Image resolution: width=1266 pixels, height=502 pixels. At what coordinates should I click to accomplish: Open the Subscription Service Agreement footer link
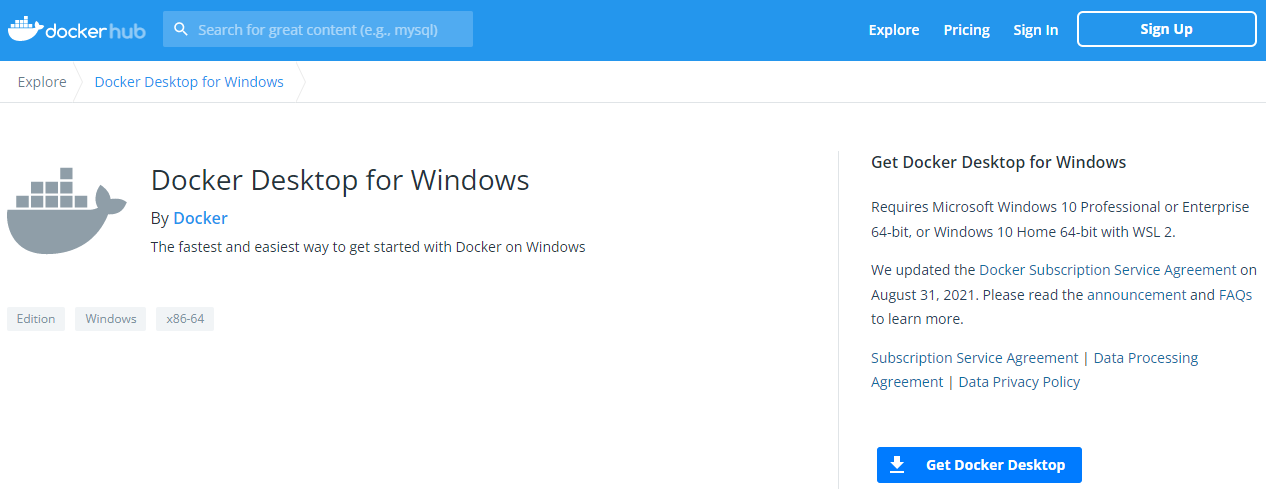click(974, 358)
